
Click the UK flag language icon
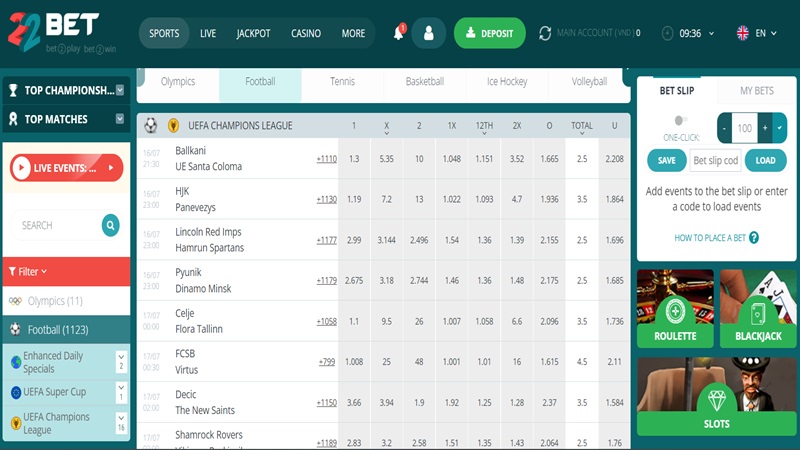[x=743, y=33]
